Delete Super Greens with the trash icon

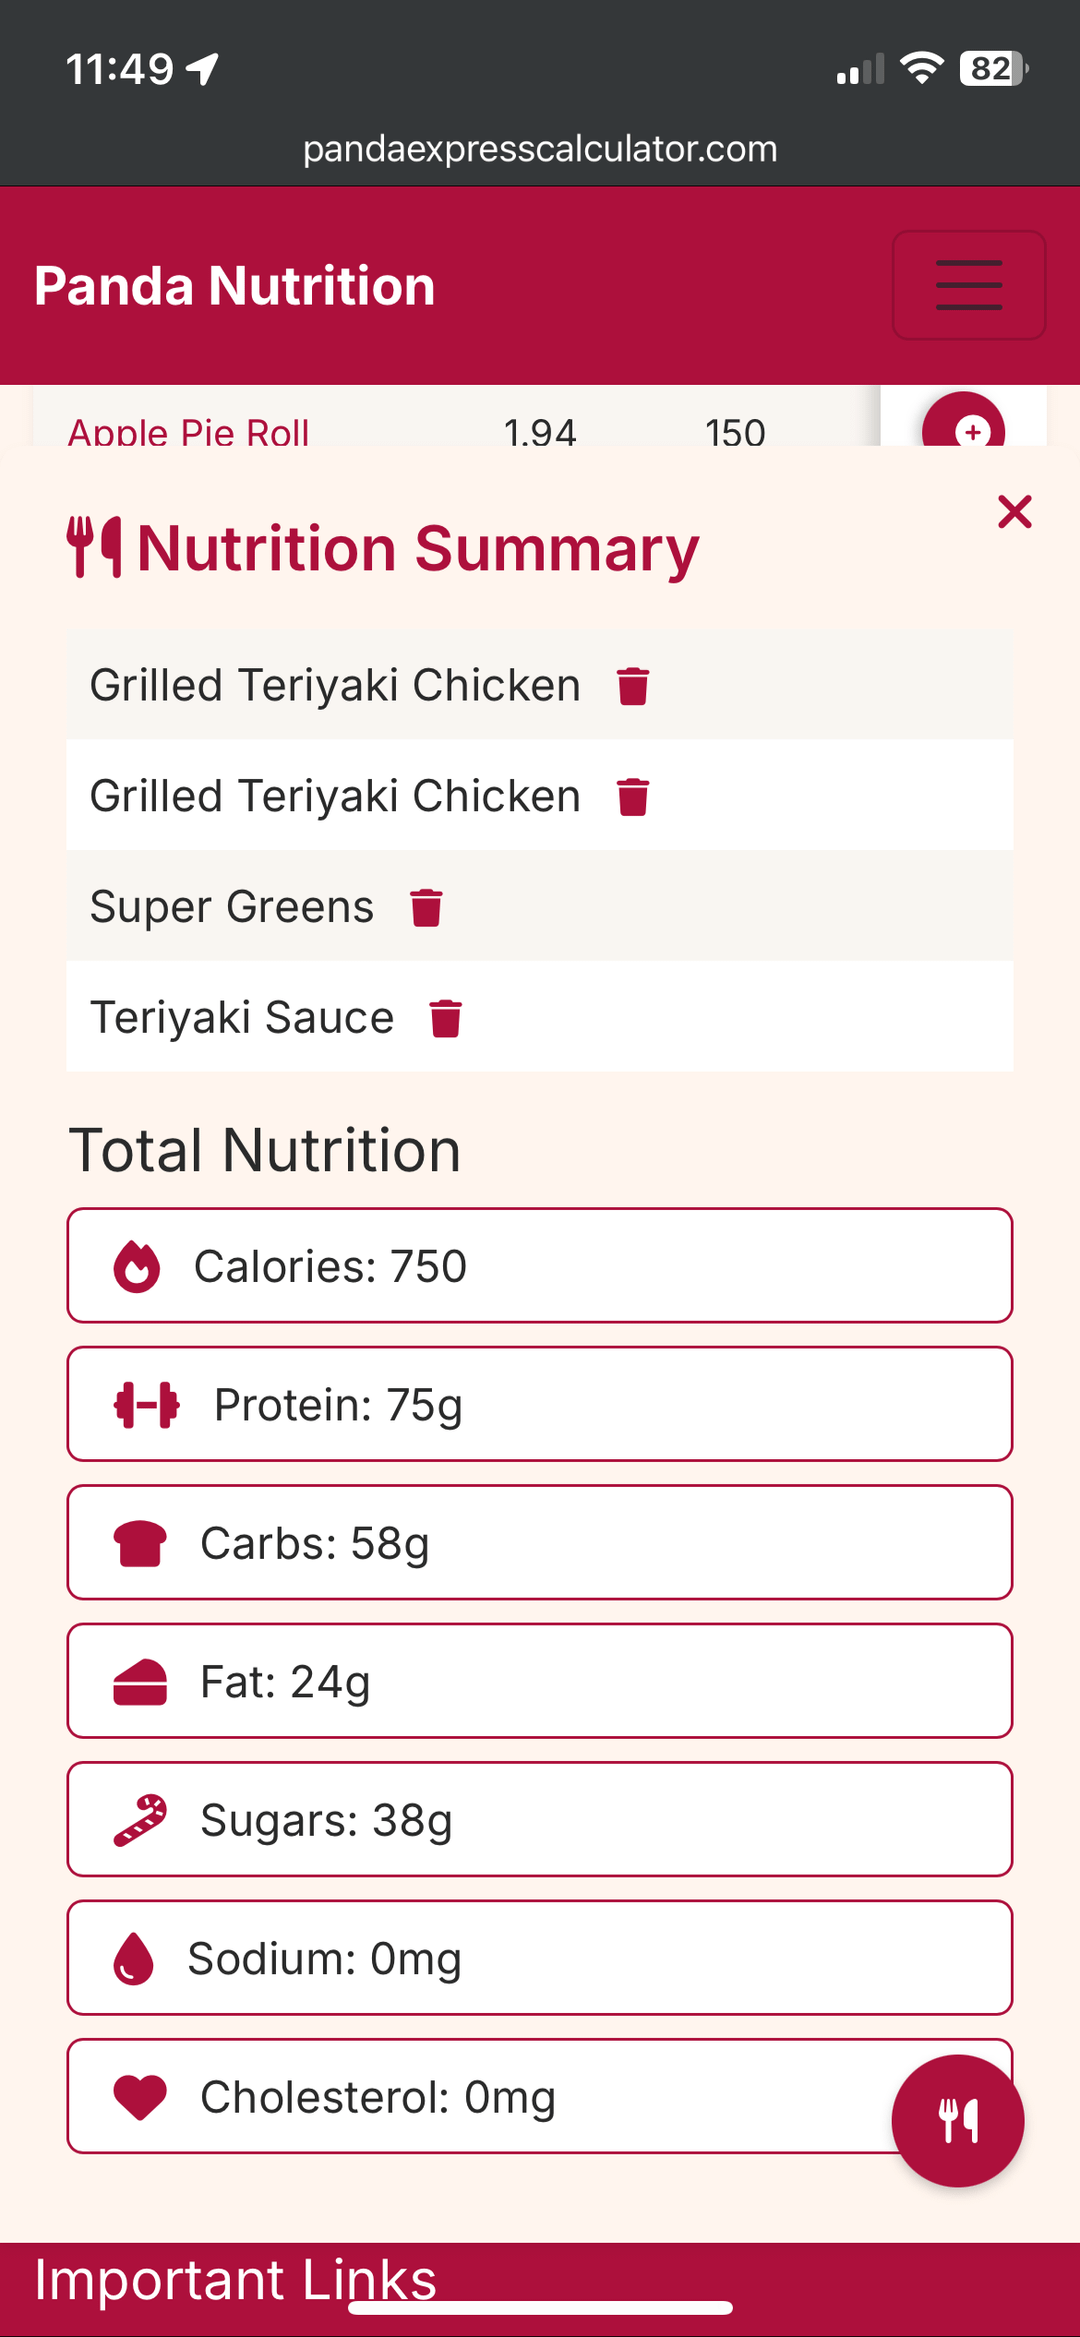[426, 908]
